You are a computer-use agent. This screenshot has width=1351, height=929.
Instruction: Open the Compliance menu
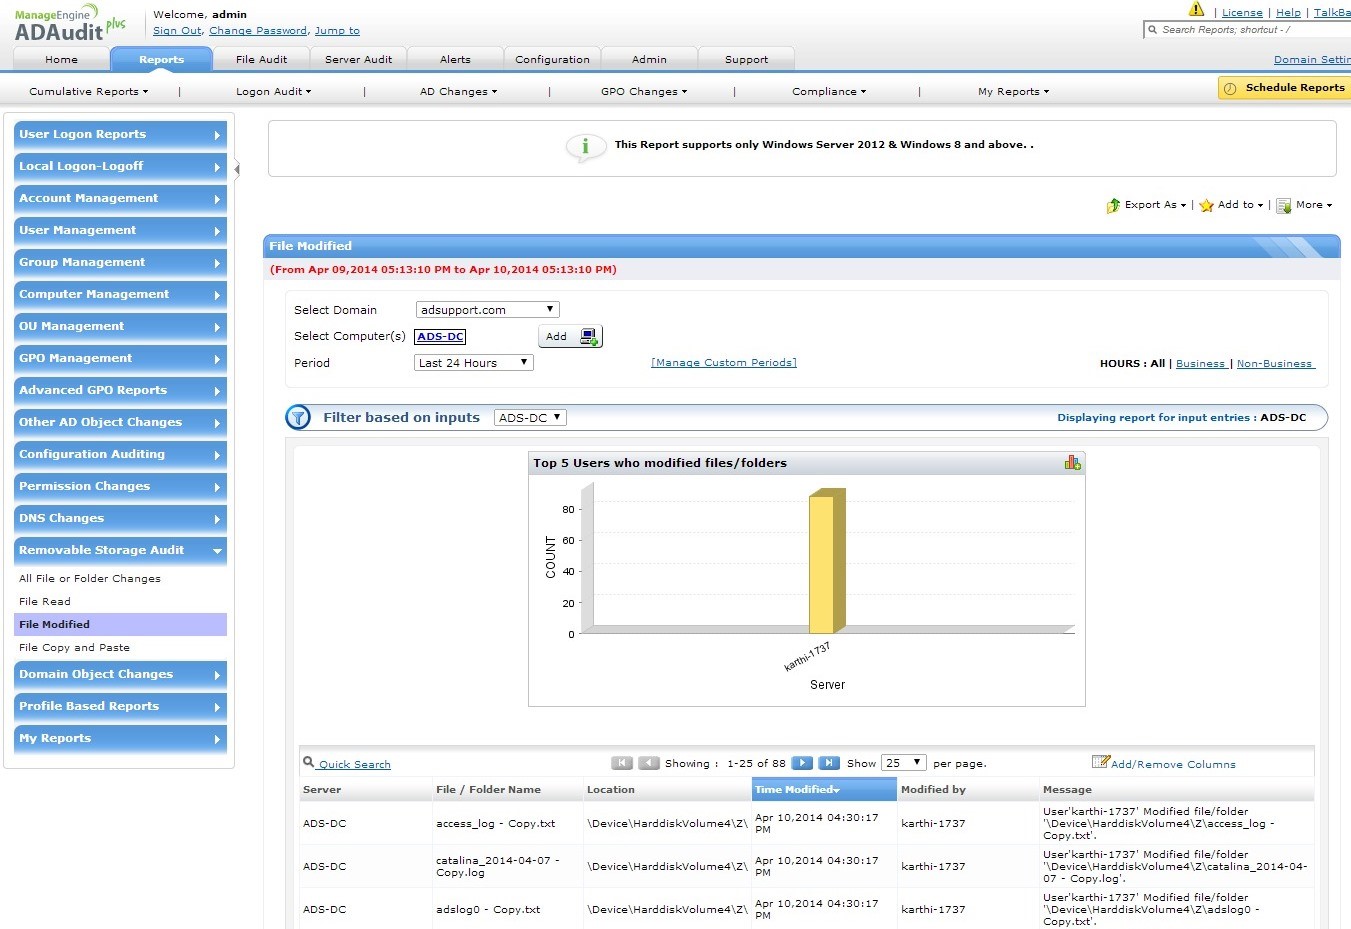tap(828, 91)
